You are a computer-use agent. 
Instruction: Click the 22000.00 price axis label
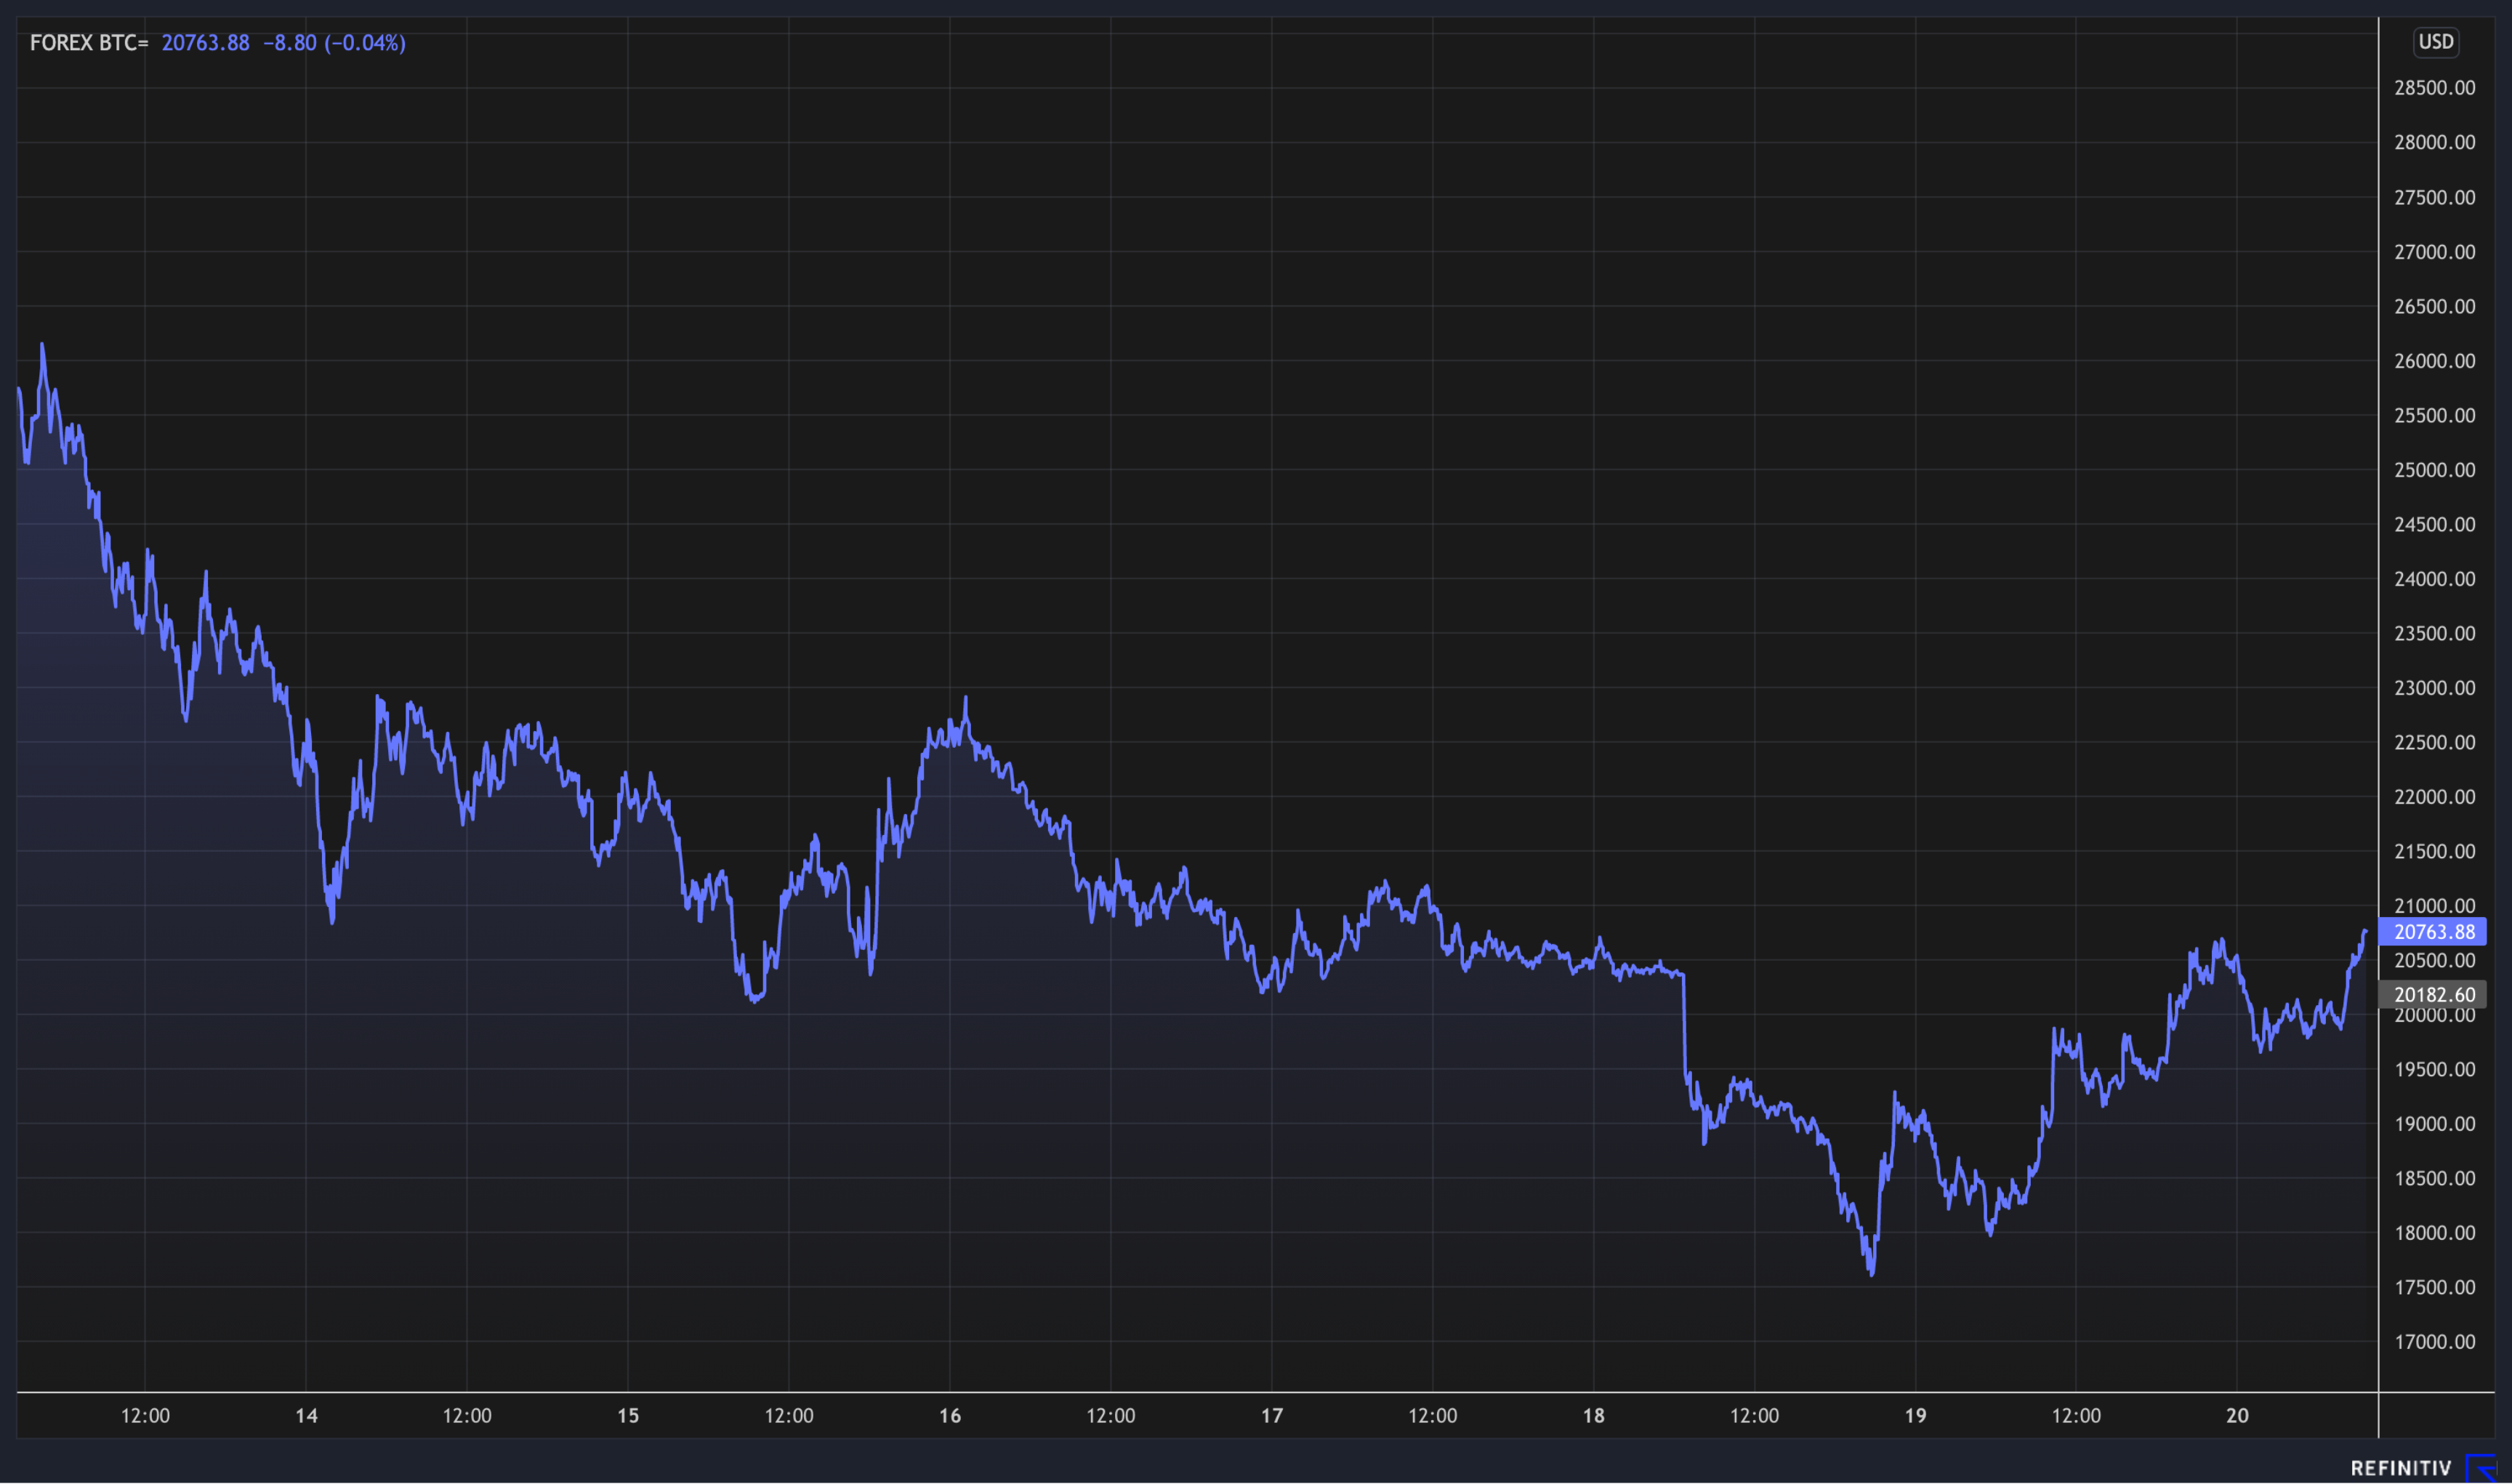(x=2434, y=797)
